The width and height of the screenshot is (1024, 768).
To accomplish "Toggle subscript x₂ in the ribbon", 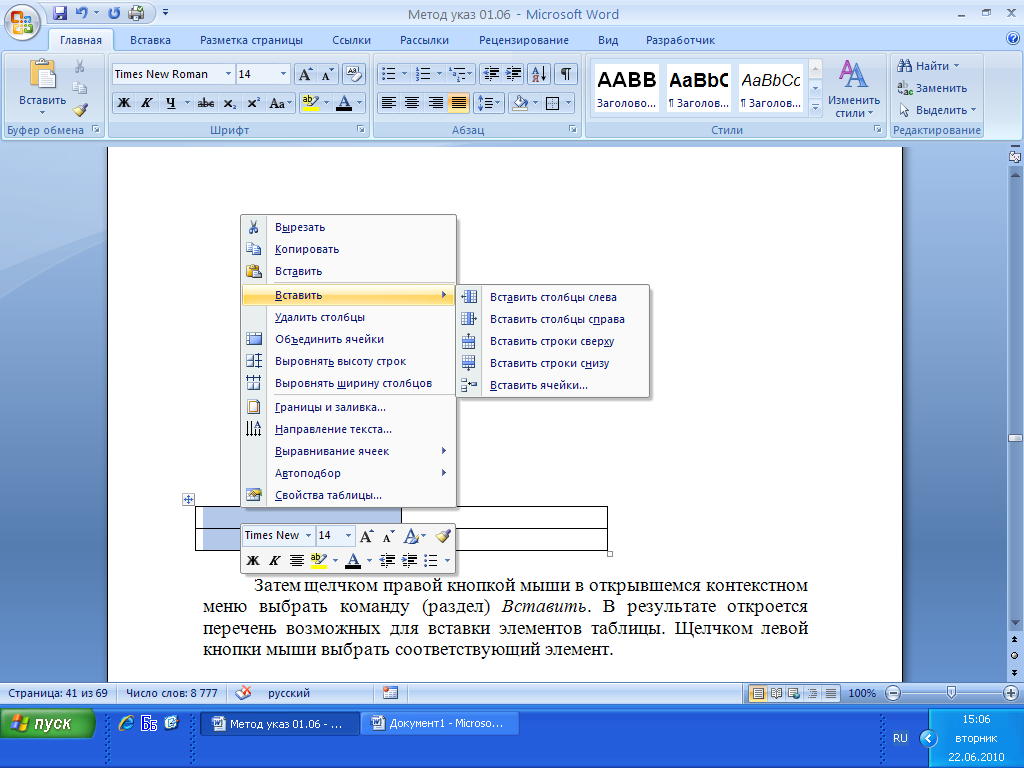I will [x=230, y=103].
